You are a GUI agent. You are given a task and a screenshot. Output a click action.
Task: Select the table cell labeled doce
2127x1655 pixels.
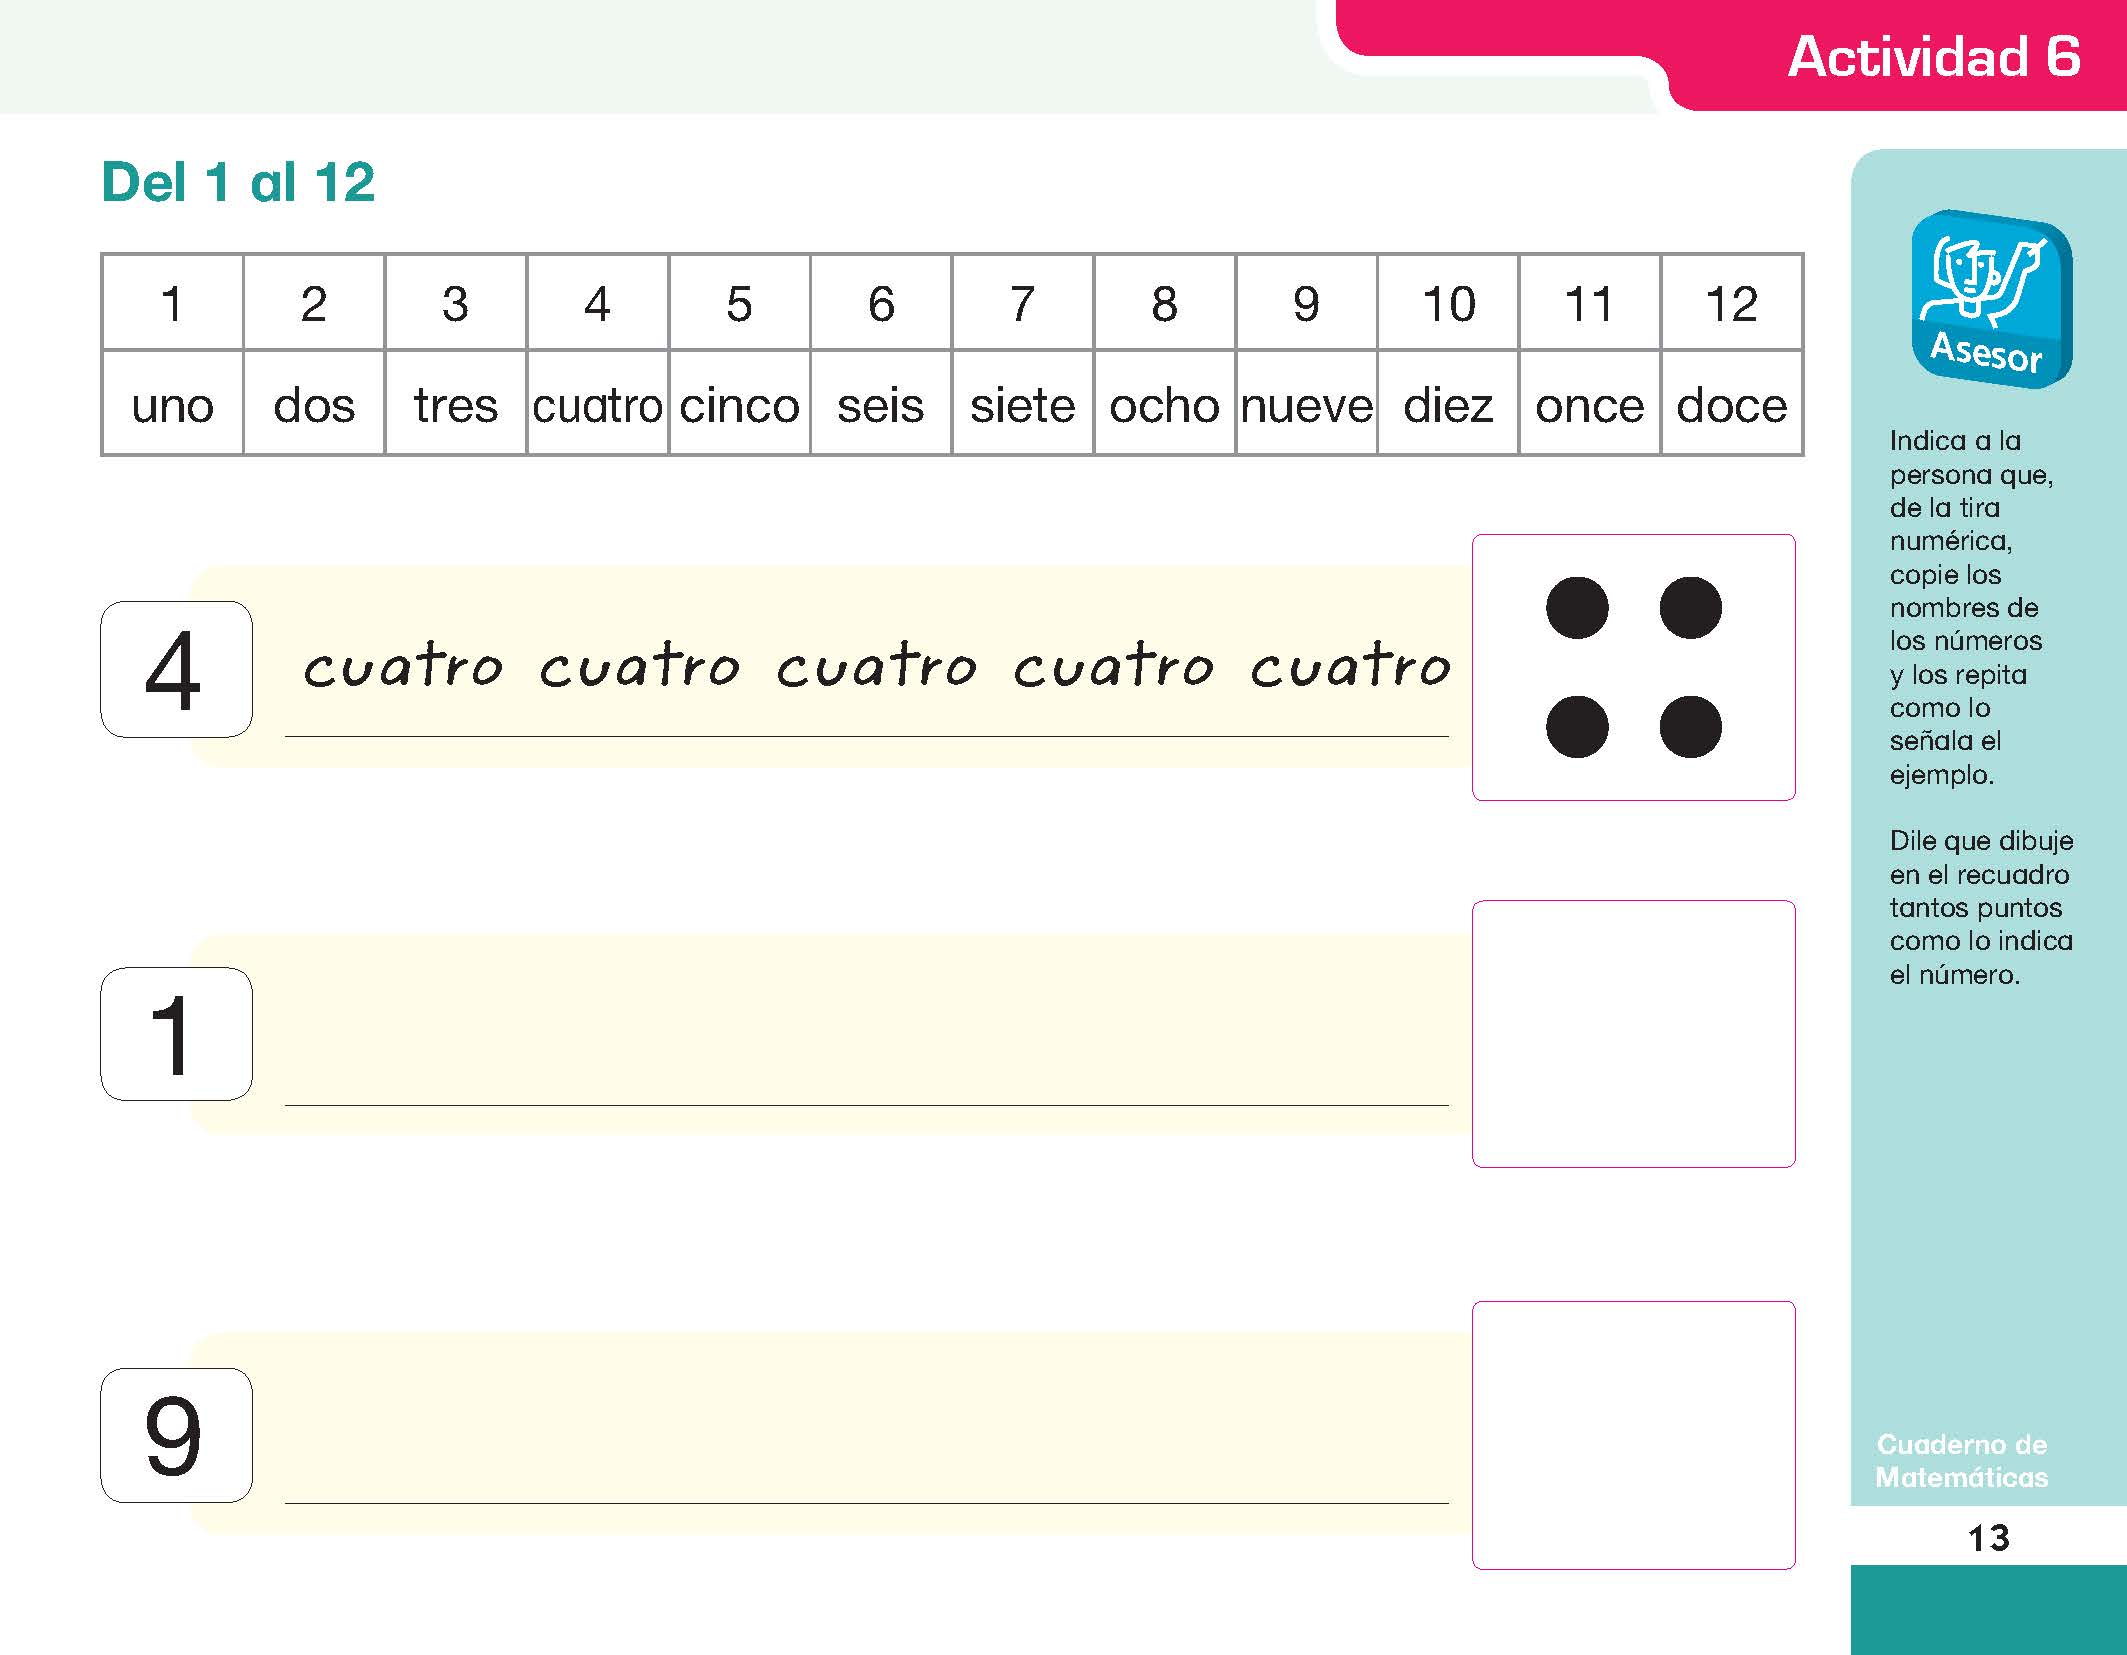coord(1732,404)
